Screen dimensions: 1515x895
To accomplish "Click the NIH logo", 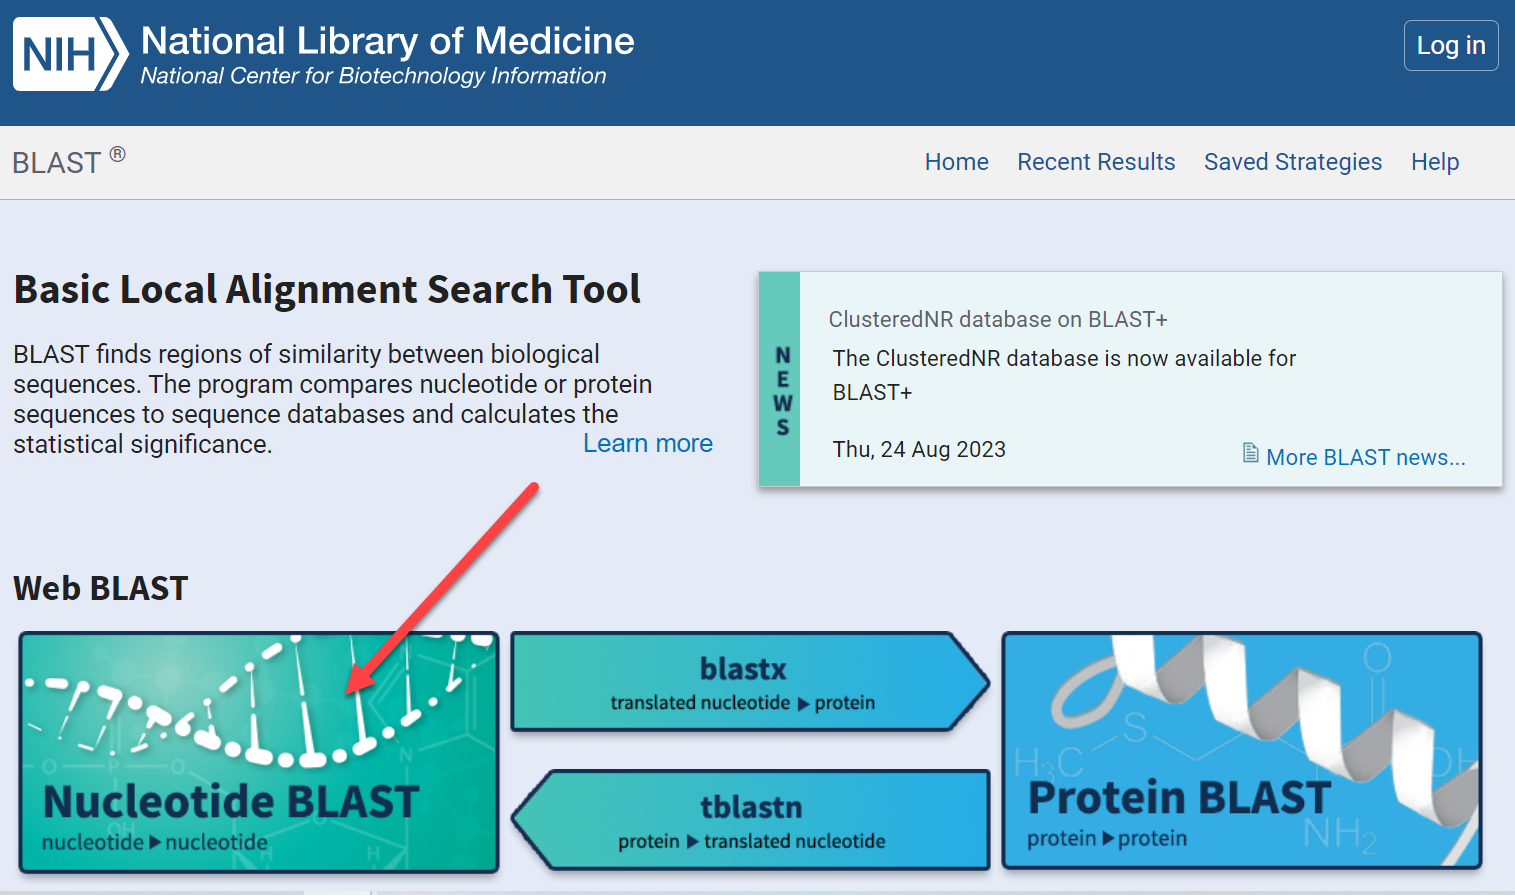I will pyautogui.click(x=70, y=54).
